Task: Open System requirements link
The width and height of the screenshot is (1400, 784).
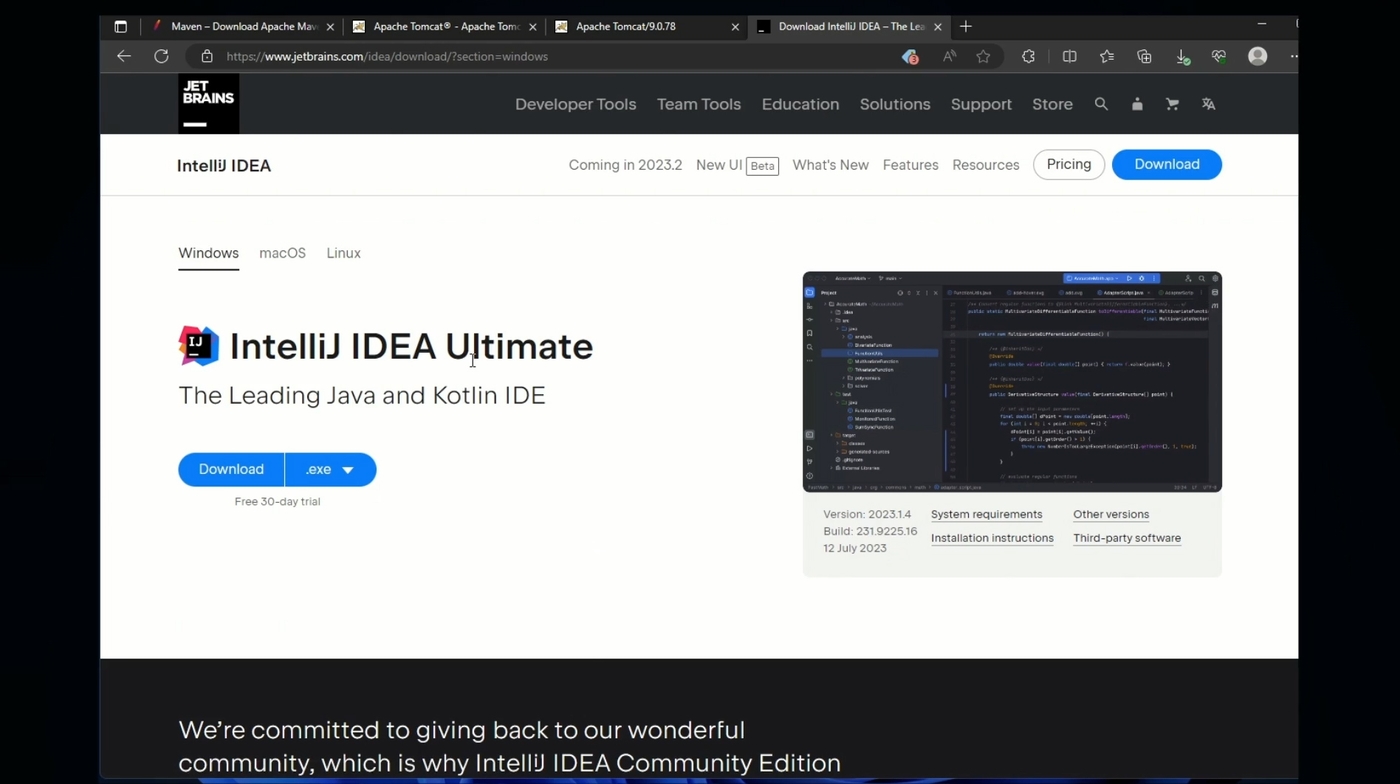Action: [986, 514]
